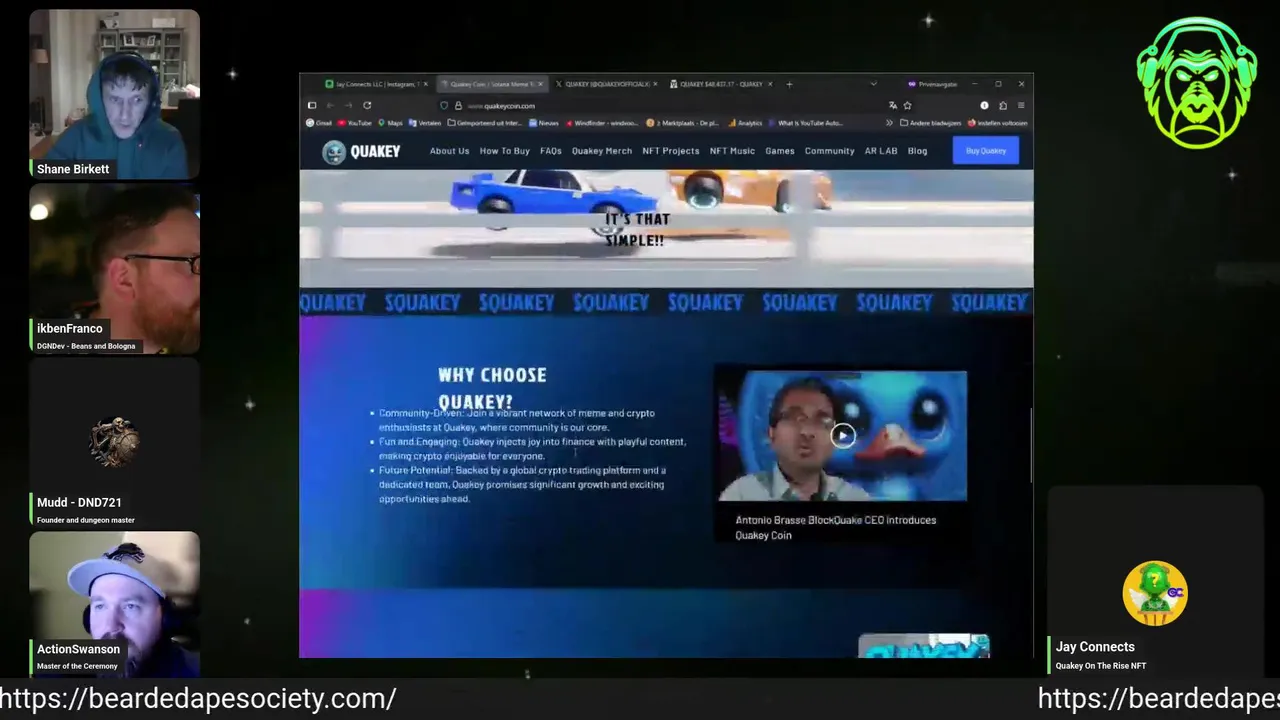Viewport: 1280px width, 720px height.
Task: Select ikbenFranco webcam tile
Action: 114,268
